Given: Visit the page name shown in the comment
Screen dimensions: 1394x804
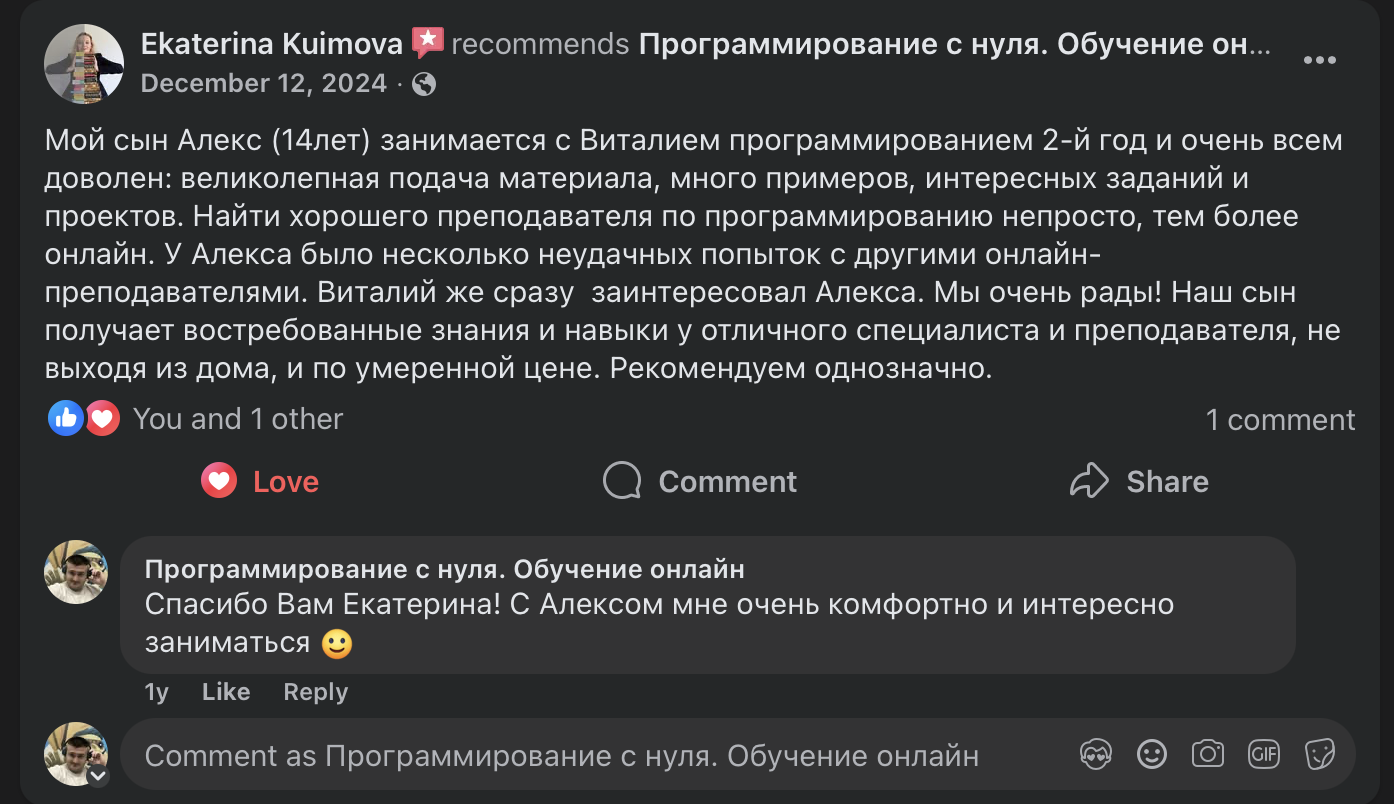Looking at the screenshot, I should pyautogui.click(x=444, y=568).
